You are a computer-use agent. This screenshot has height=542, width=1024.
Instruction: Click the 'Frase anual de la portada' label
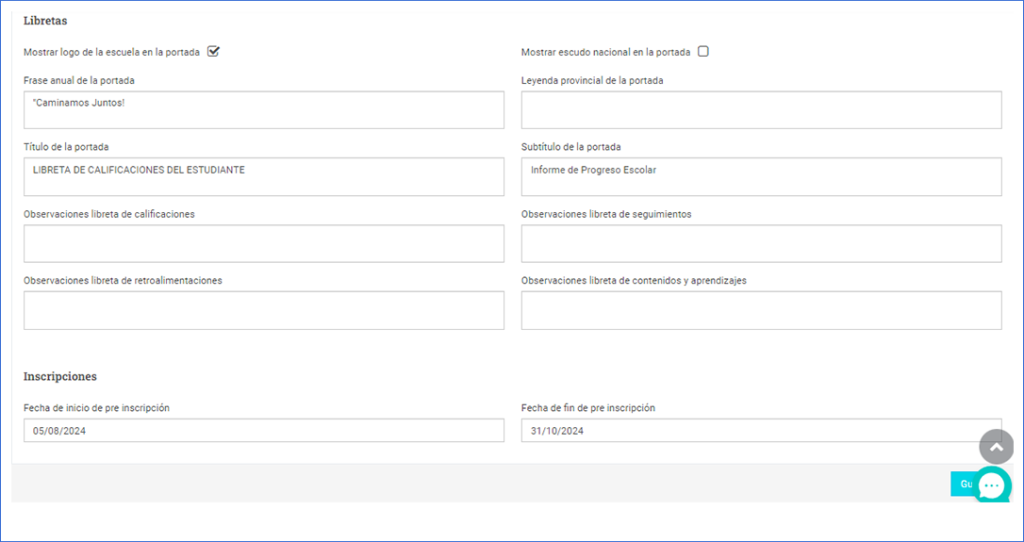point(79,80)
